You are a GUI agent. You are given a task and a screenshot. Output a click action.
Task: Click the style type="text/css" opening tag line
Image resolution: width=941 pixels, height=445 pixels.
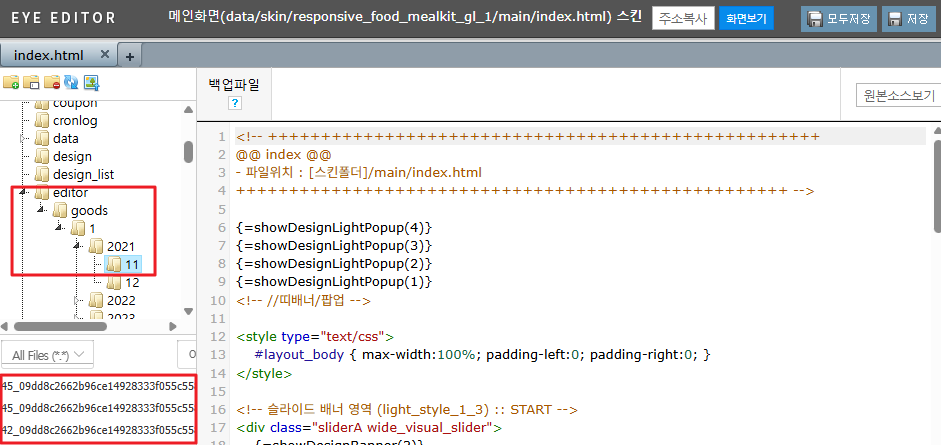(315, 336)
